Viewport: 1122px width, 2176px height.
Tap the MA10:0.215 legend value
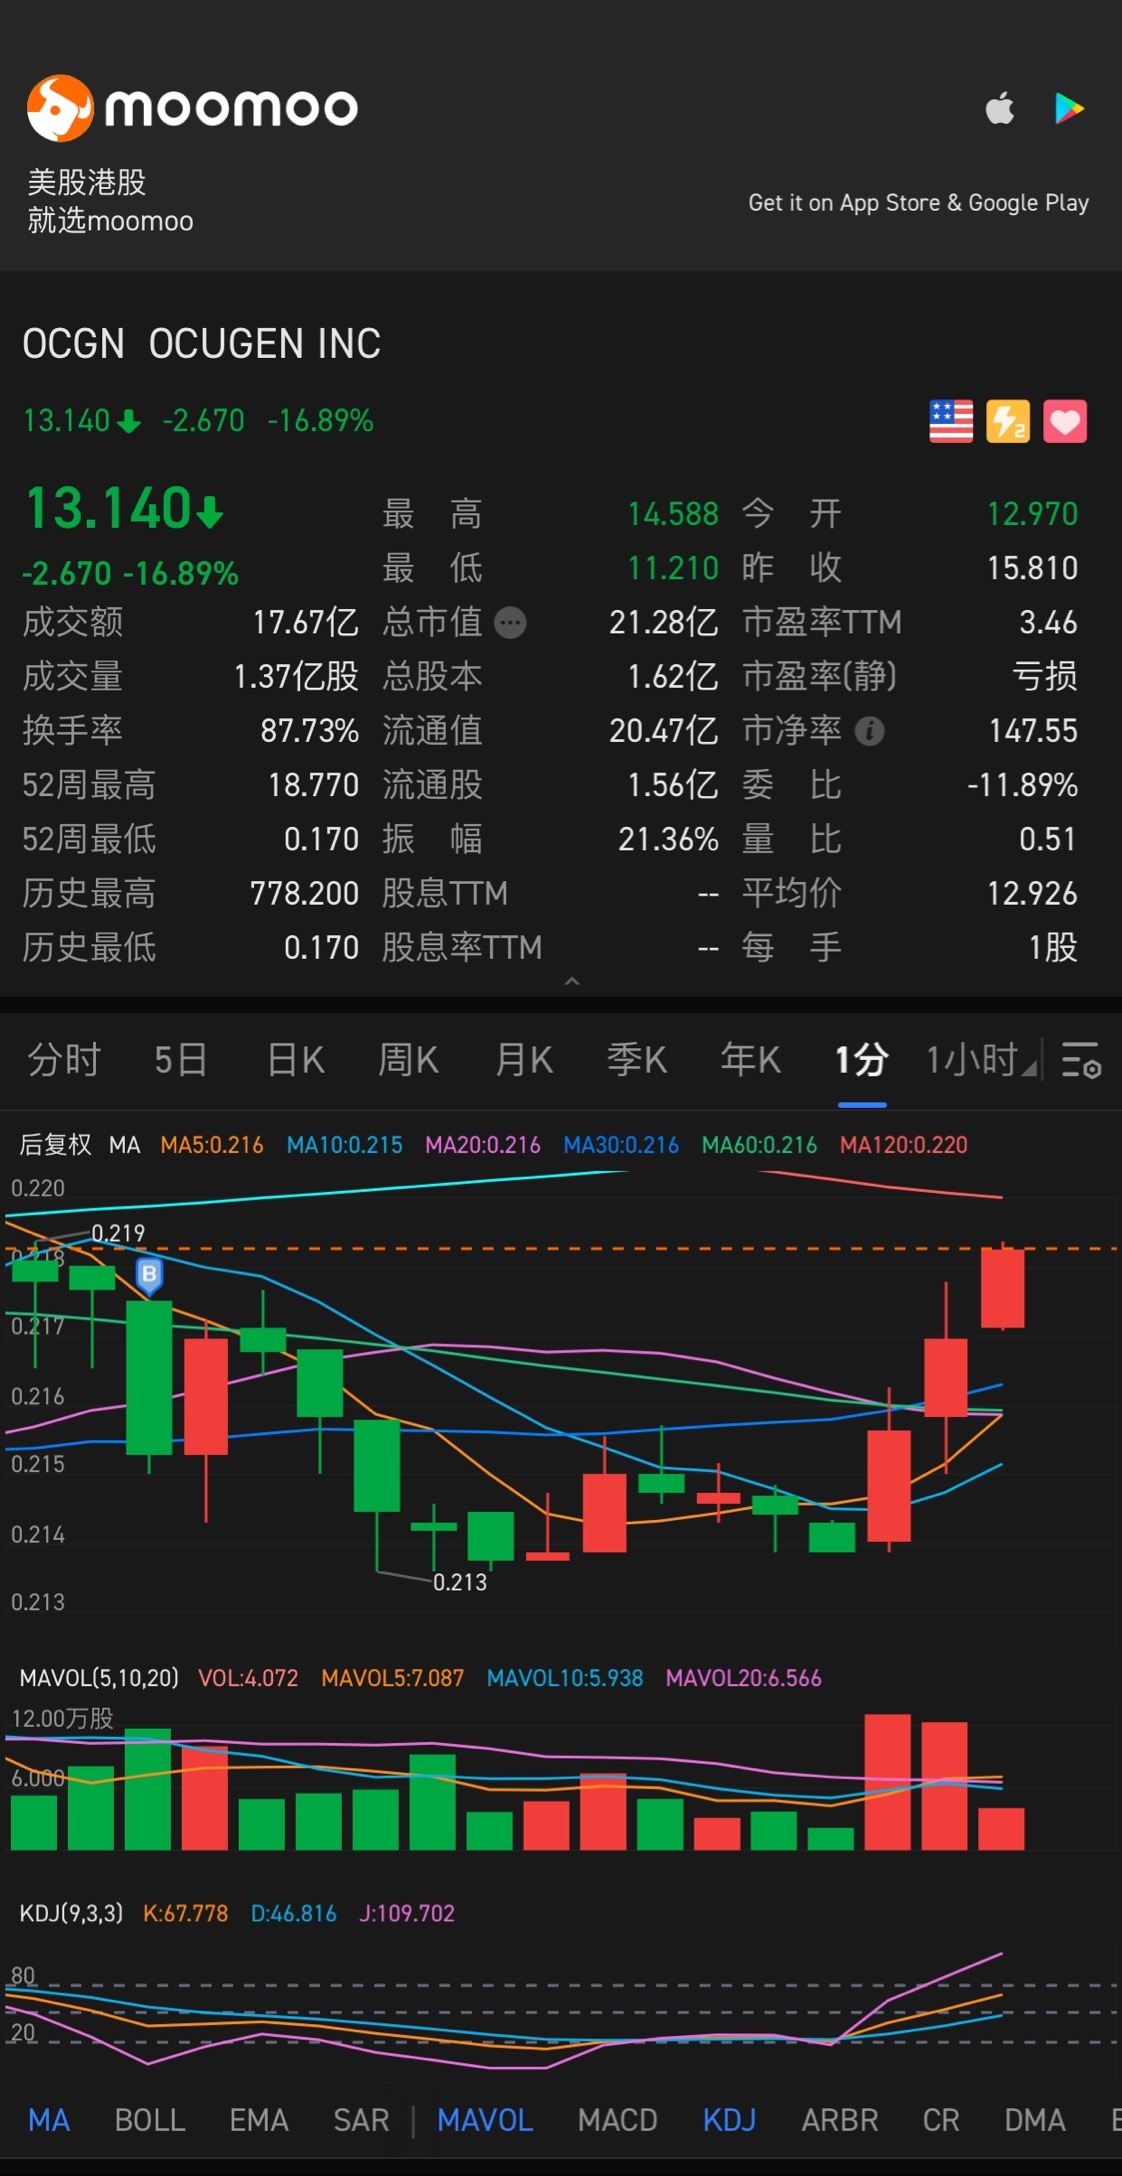tap(345, 1145)
